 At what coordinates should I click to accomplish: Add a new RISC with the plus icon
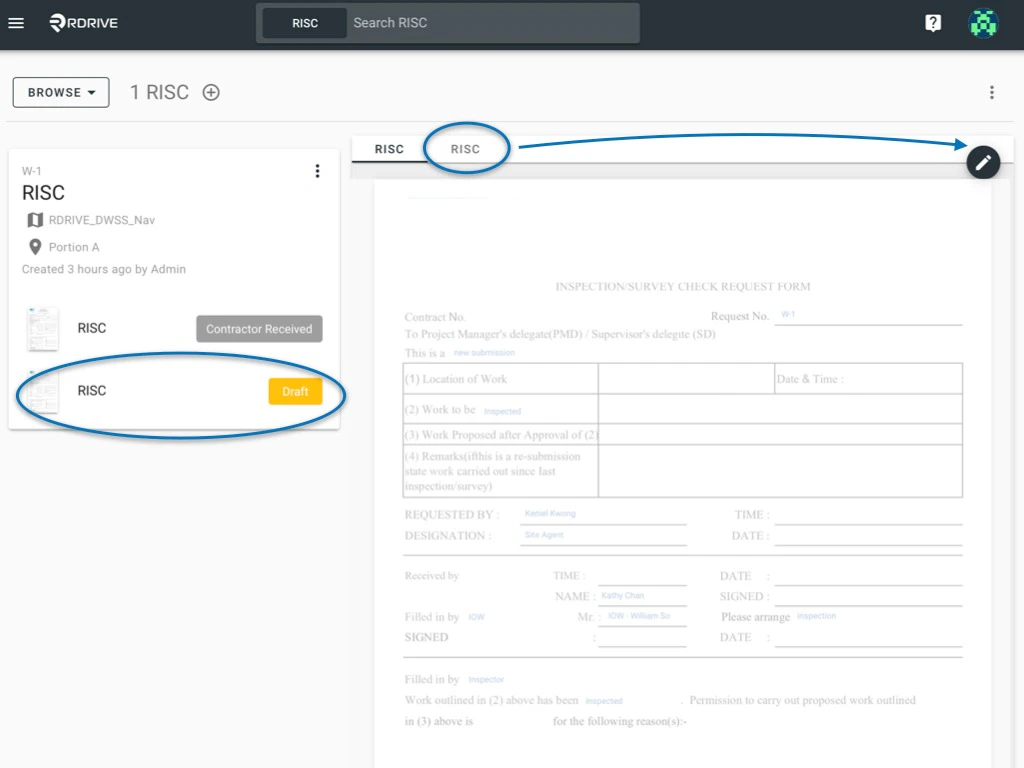[211, 92]
